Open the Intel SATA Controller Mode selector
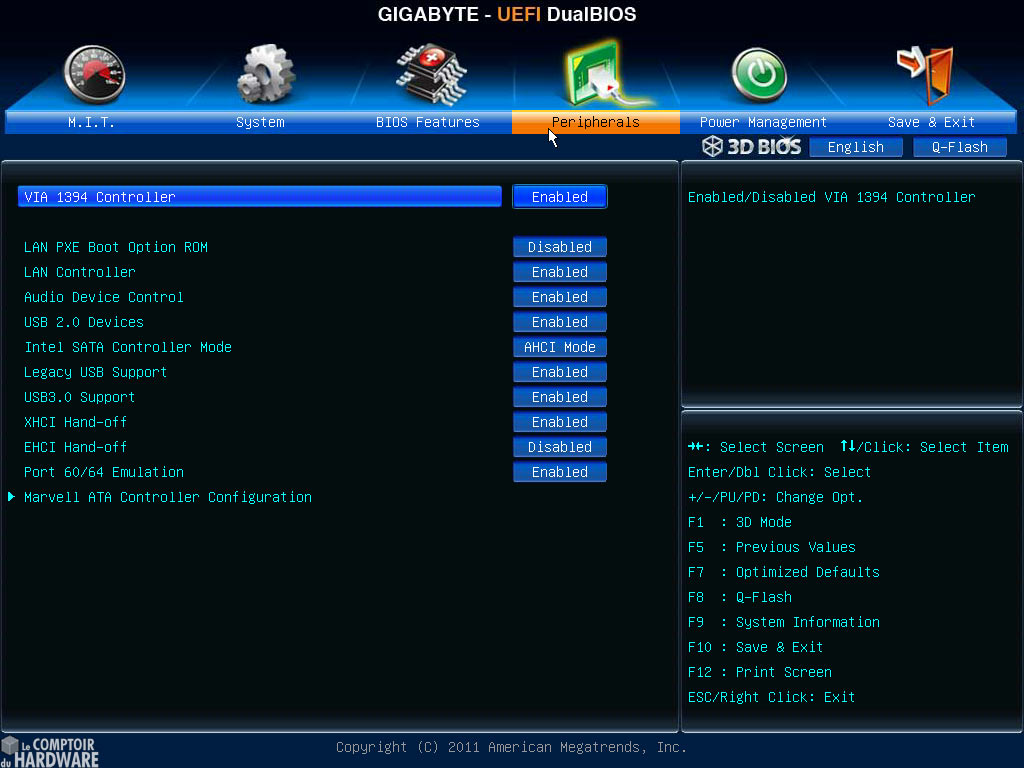 pos(559,346)
